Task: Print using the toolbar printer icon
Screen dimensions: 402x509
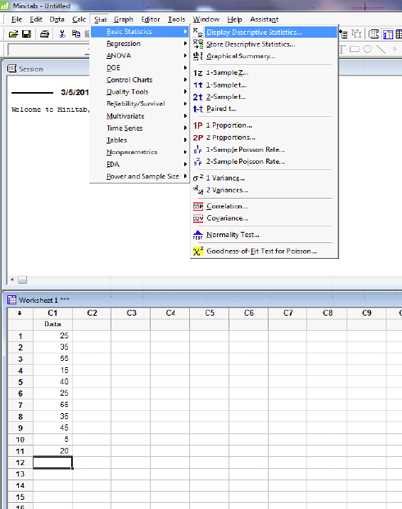Action: tap(44, 34)
